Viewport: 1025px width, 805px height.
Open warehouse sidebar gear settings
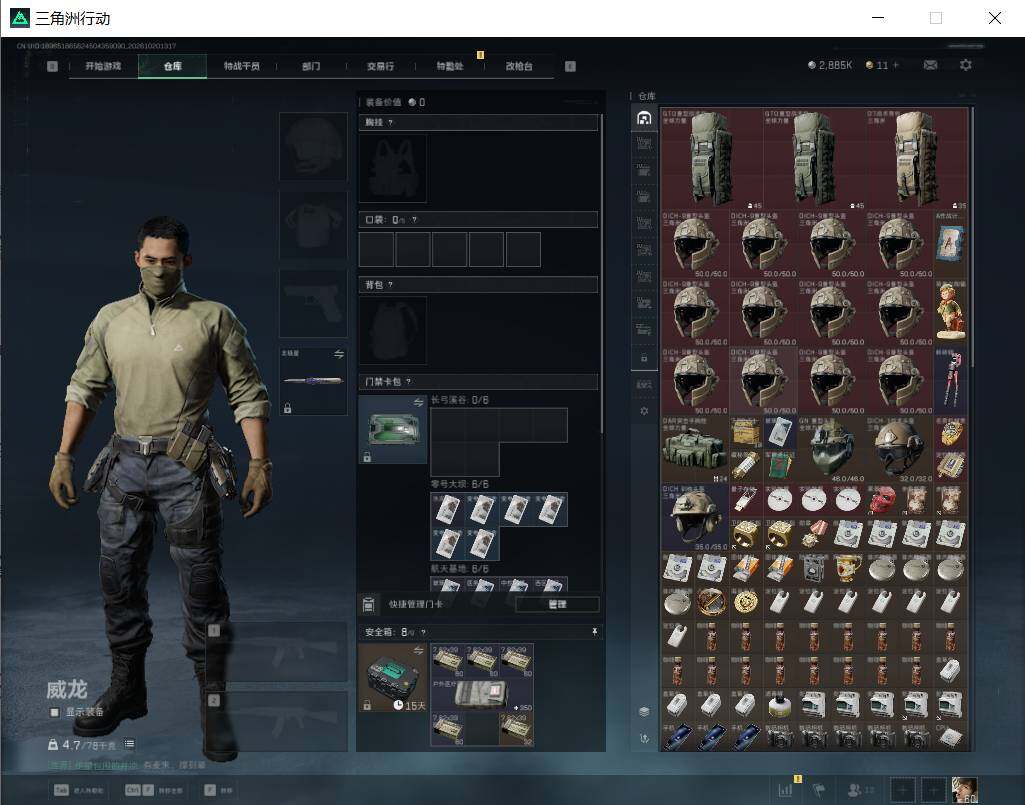pyautogui.click(x=644, y=411)
